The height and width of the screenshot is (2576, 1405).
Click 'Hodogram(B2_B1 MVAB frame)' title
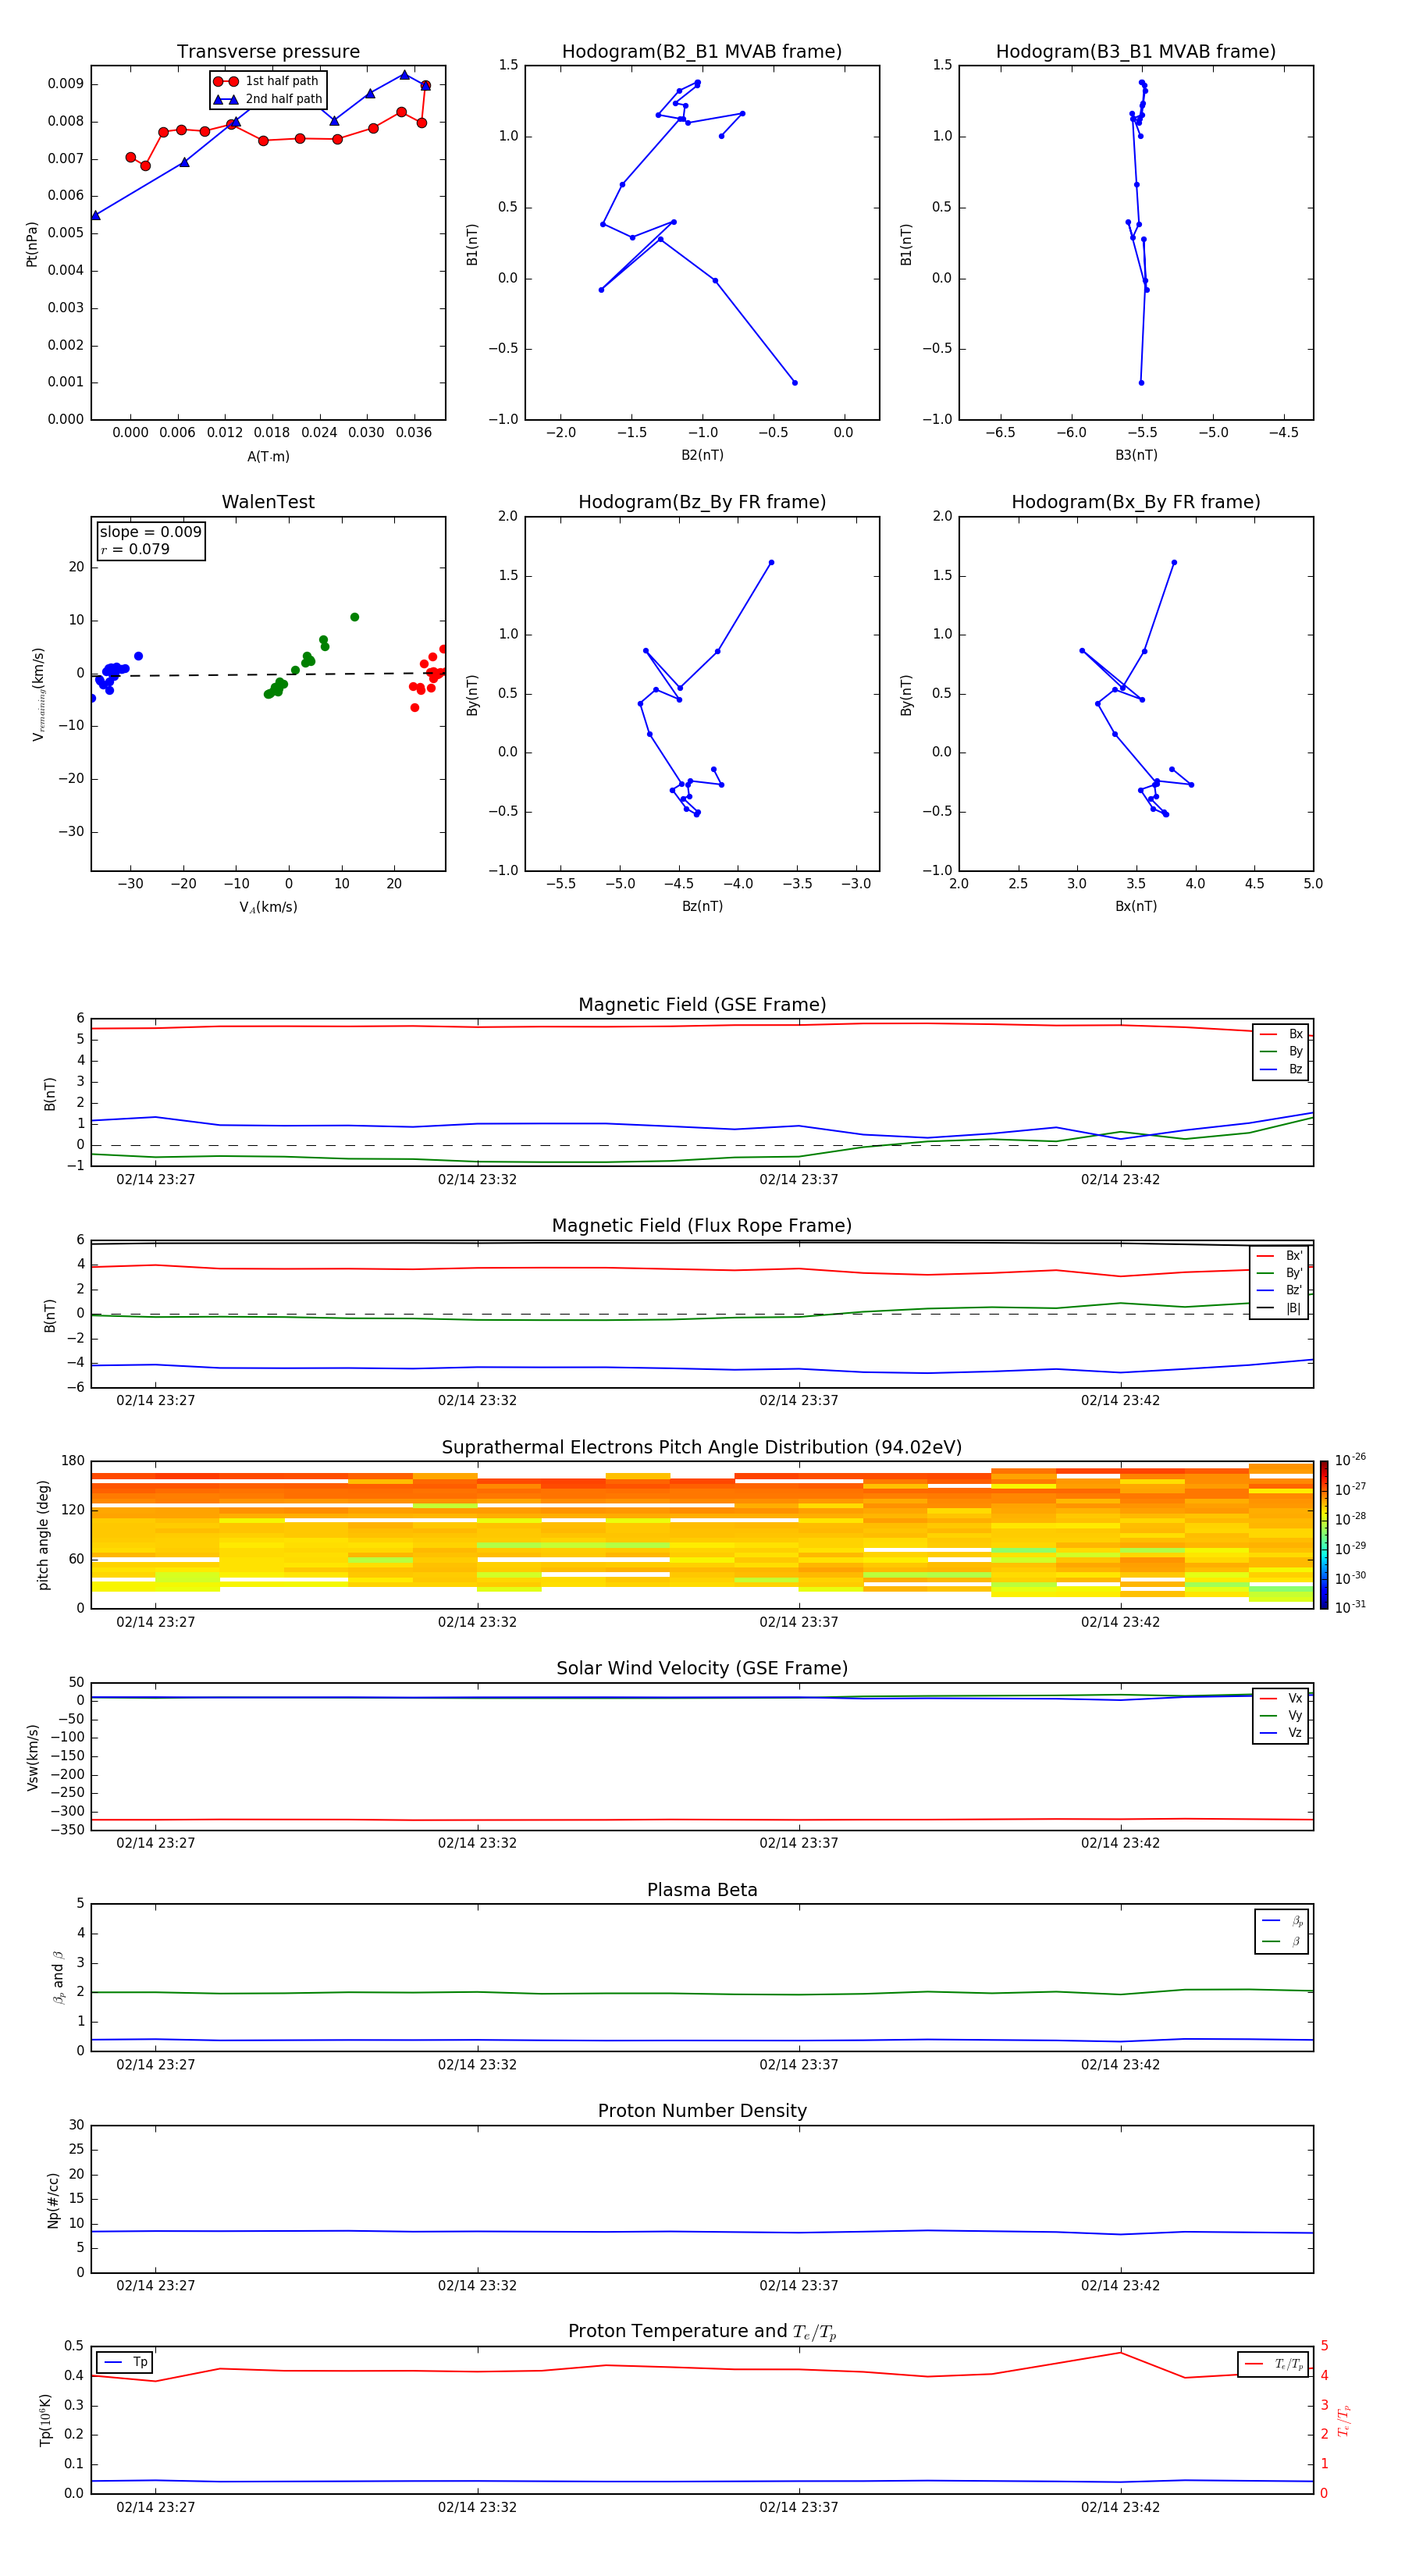(702, 52)
